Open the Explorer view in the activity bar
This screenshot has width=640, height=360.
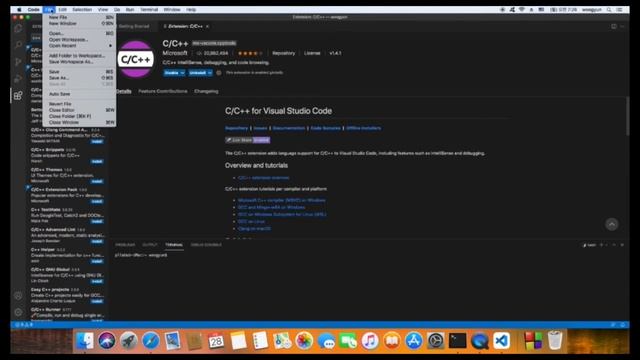pos(18,28)
